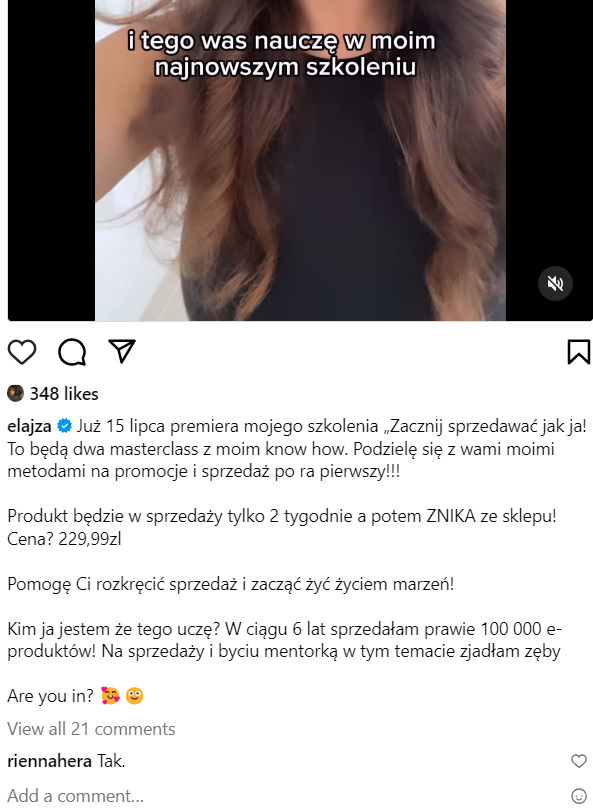Image resolution: width=593 pixels, height=810 pixels.
Task: Click the liker avatar beside 348 likes
Action: coord(15,394)
